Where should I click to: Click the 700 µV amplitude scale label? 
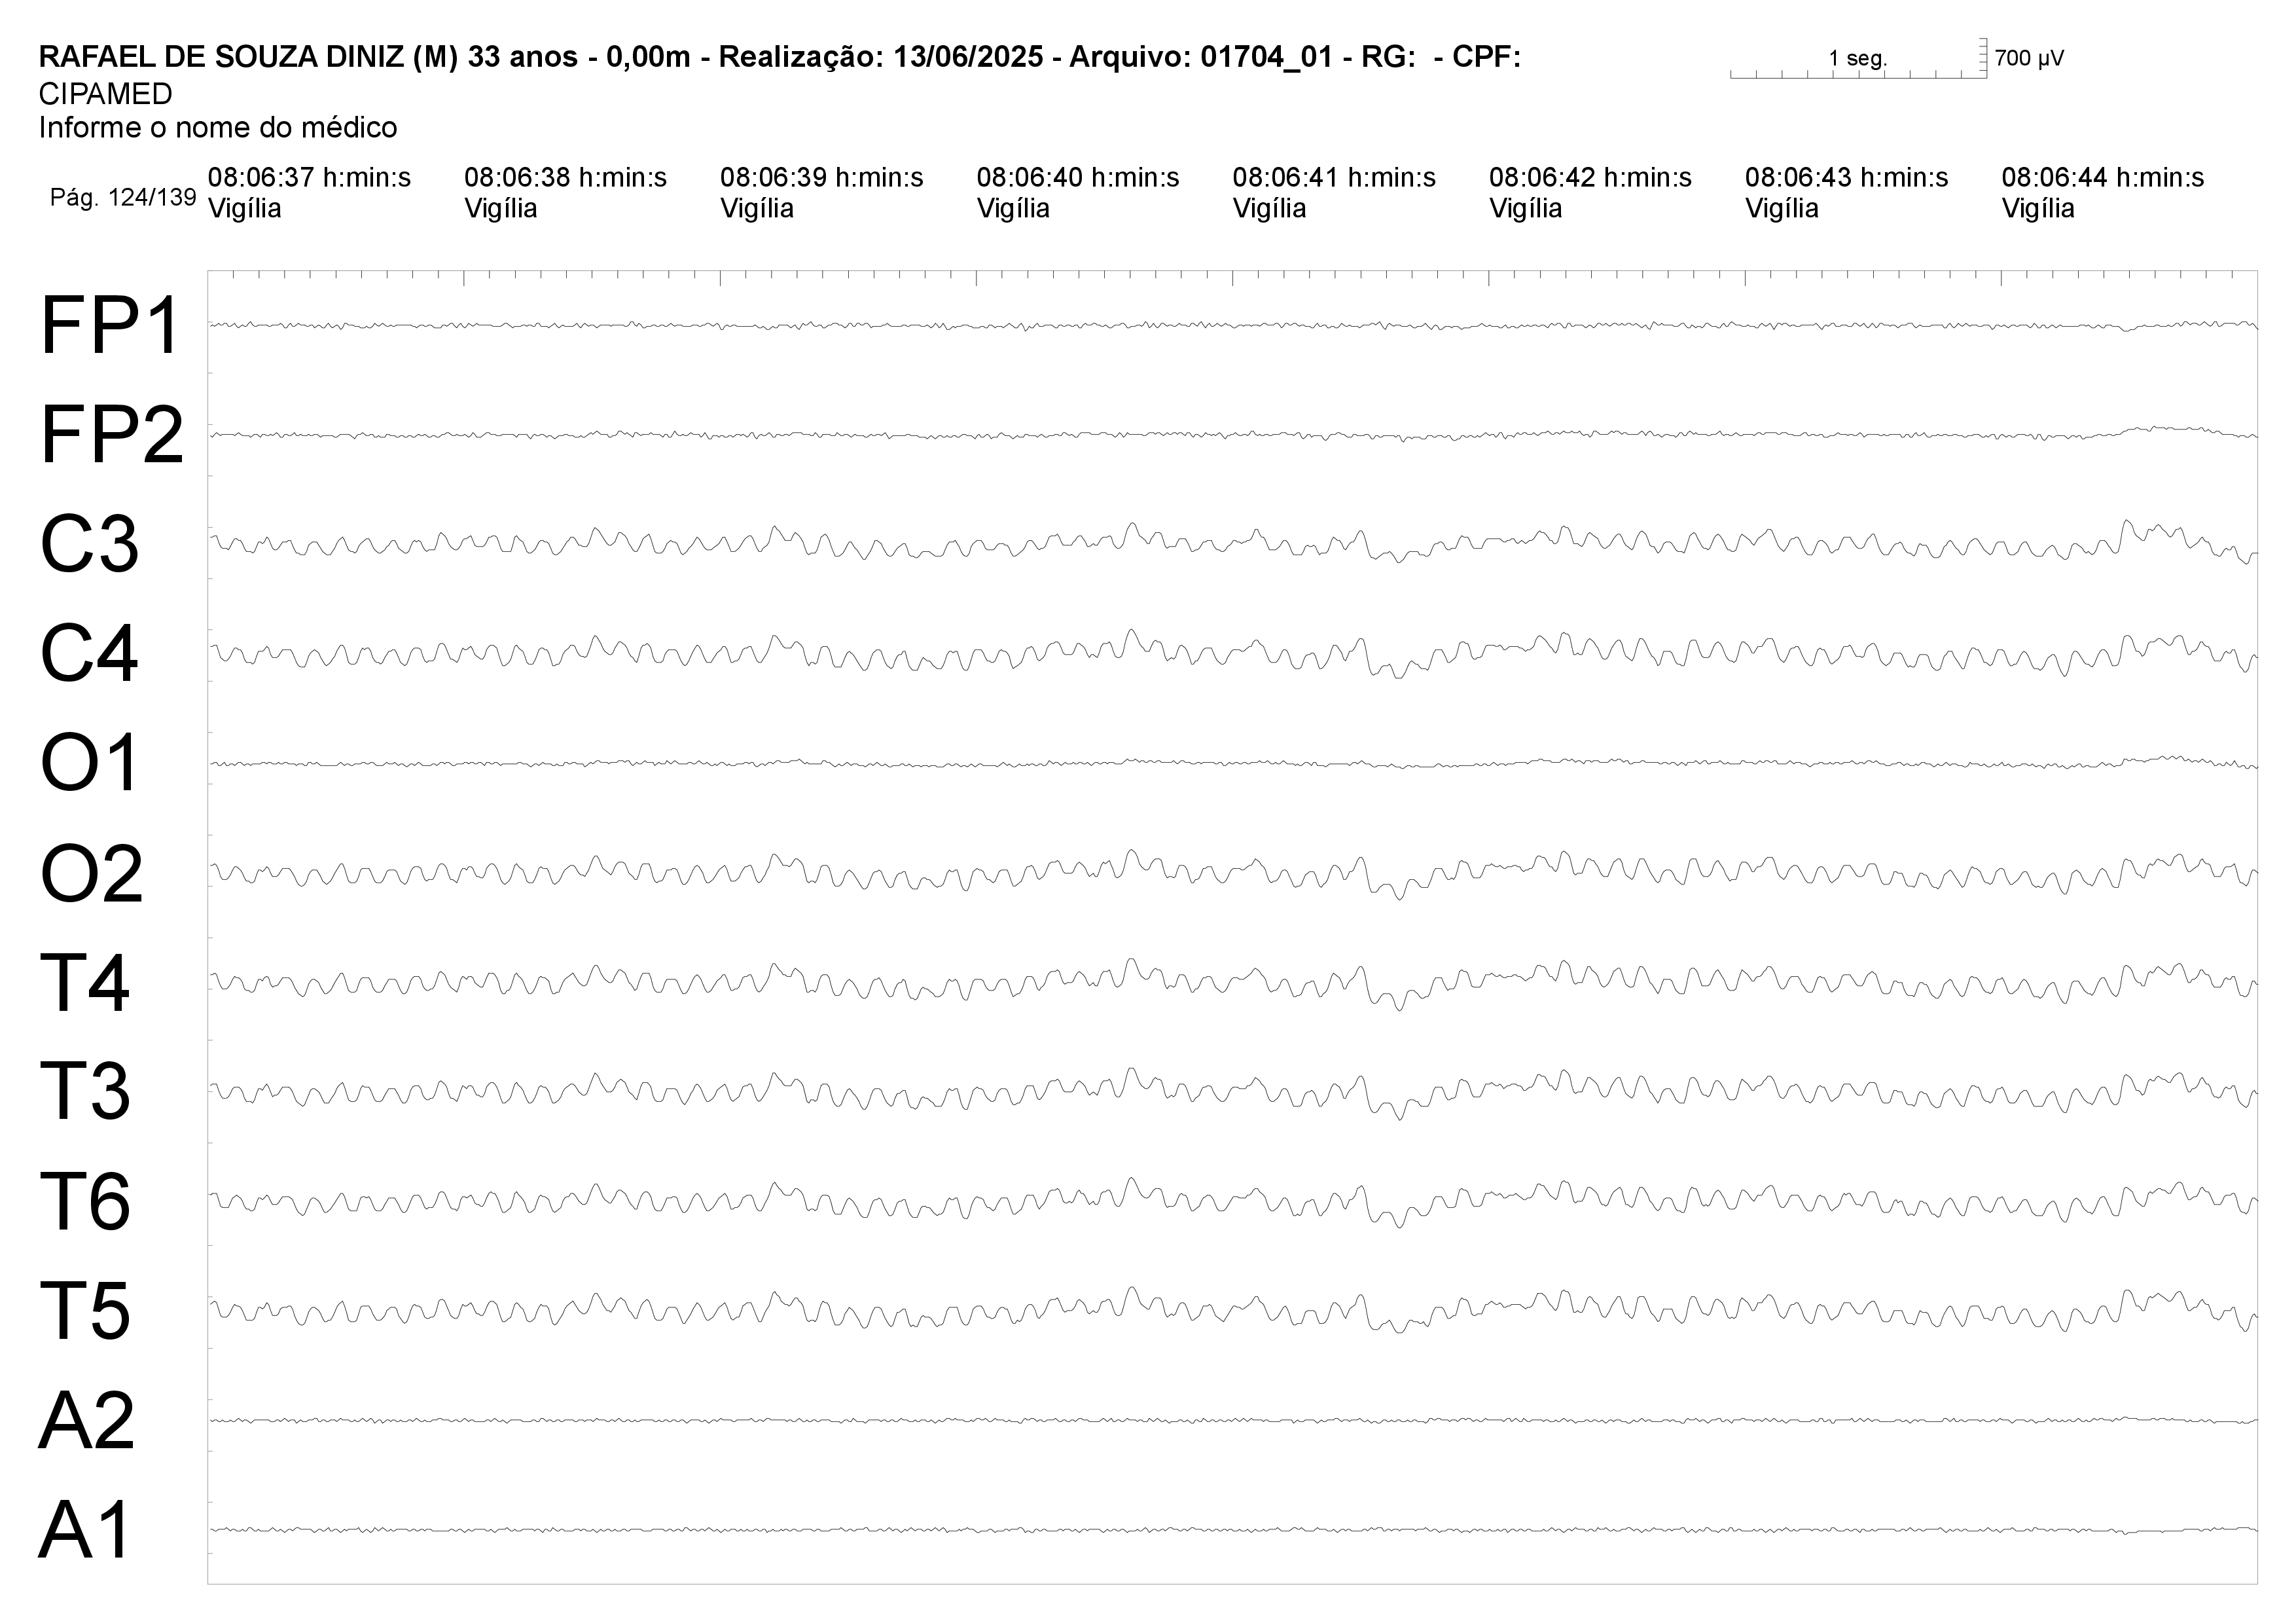(2029, 59)
